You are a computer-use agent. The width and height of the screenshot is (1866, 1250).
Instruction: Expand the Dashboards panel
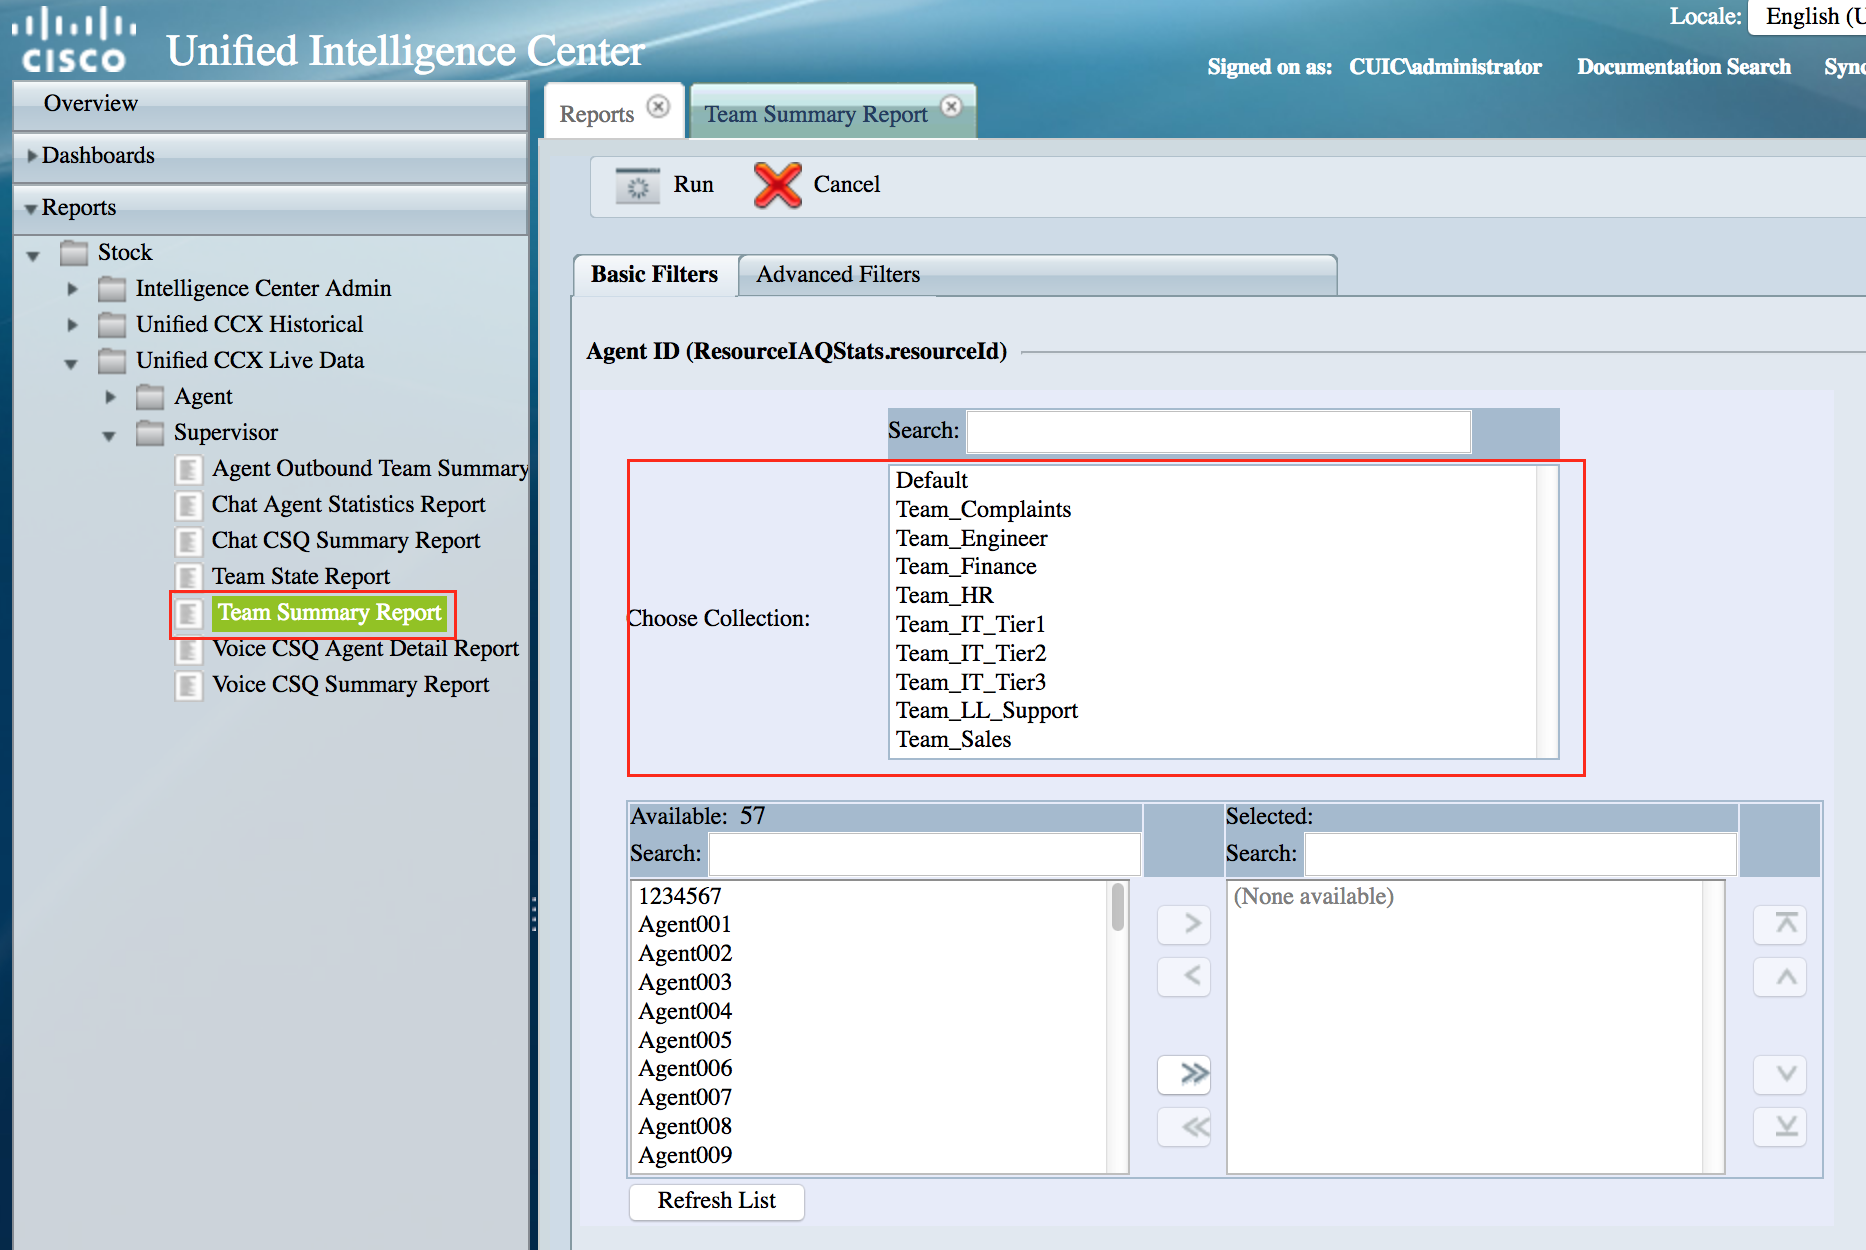(270, 156)
